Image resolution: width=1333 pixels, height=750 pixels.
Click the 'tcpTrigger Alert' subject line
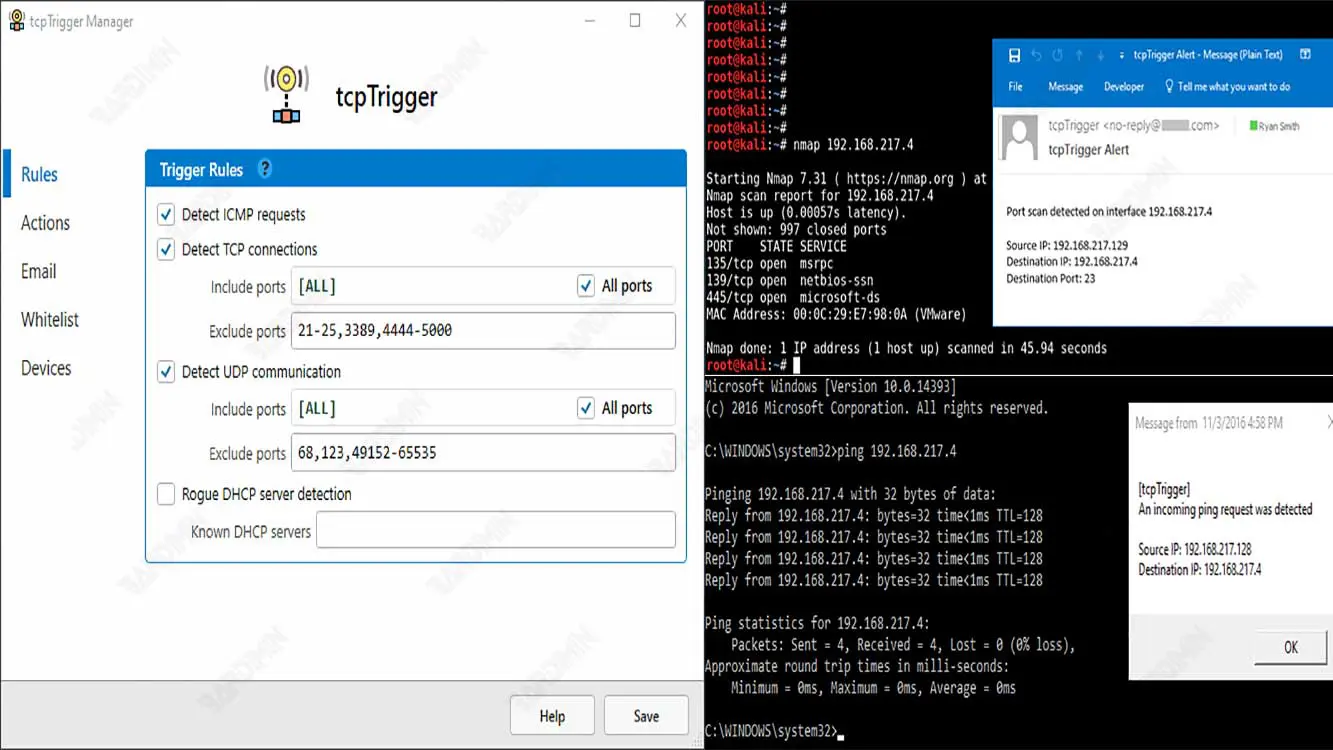1088,150
